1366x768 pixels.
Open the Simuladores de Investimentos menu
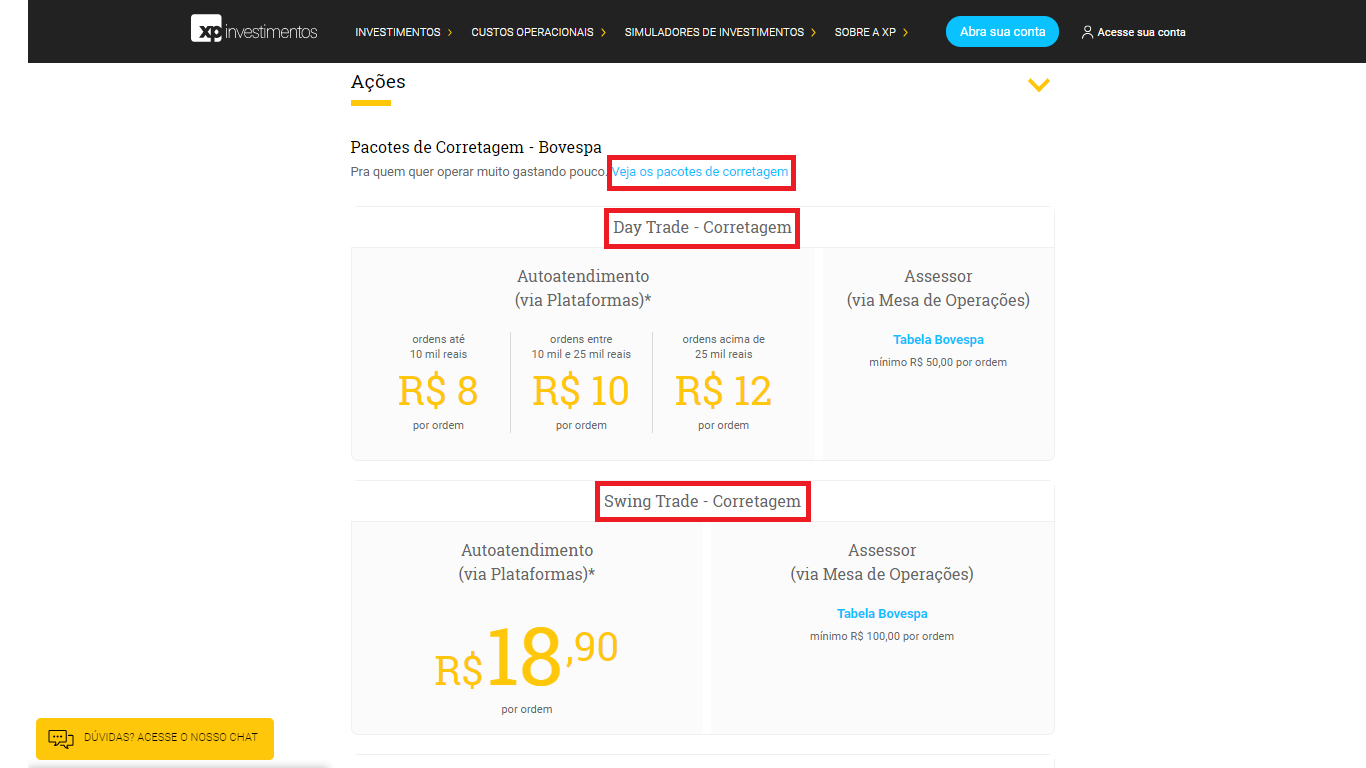click(714, 32)
